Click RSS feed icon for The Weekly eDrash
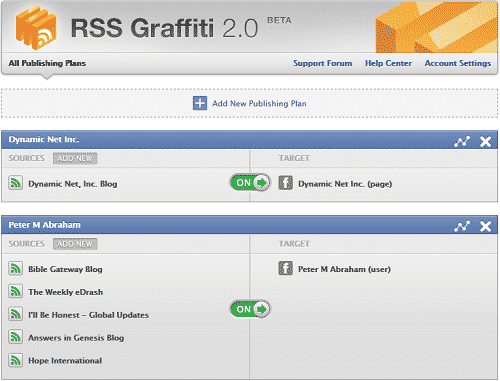Viewport: 500px width, 381px height. (x=15, y=291)
